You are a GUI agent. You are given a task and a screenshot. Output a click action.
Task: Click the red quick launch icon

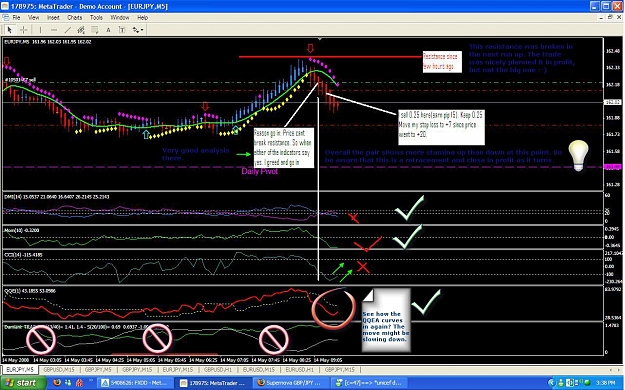(80, 383)
